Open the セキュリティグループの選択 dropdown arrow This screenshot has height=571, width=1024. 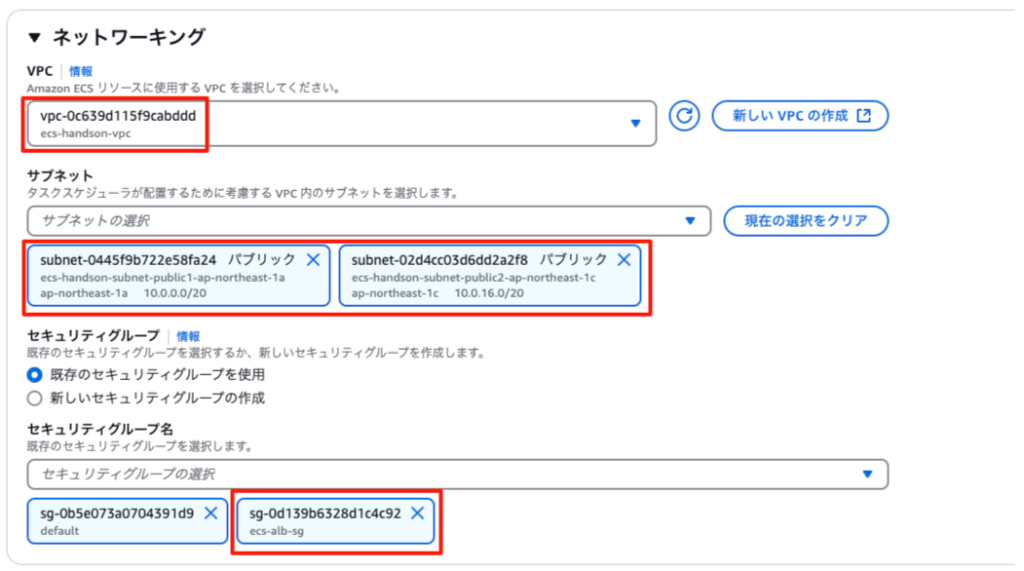click(x=867, y=474)
